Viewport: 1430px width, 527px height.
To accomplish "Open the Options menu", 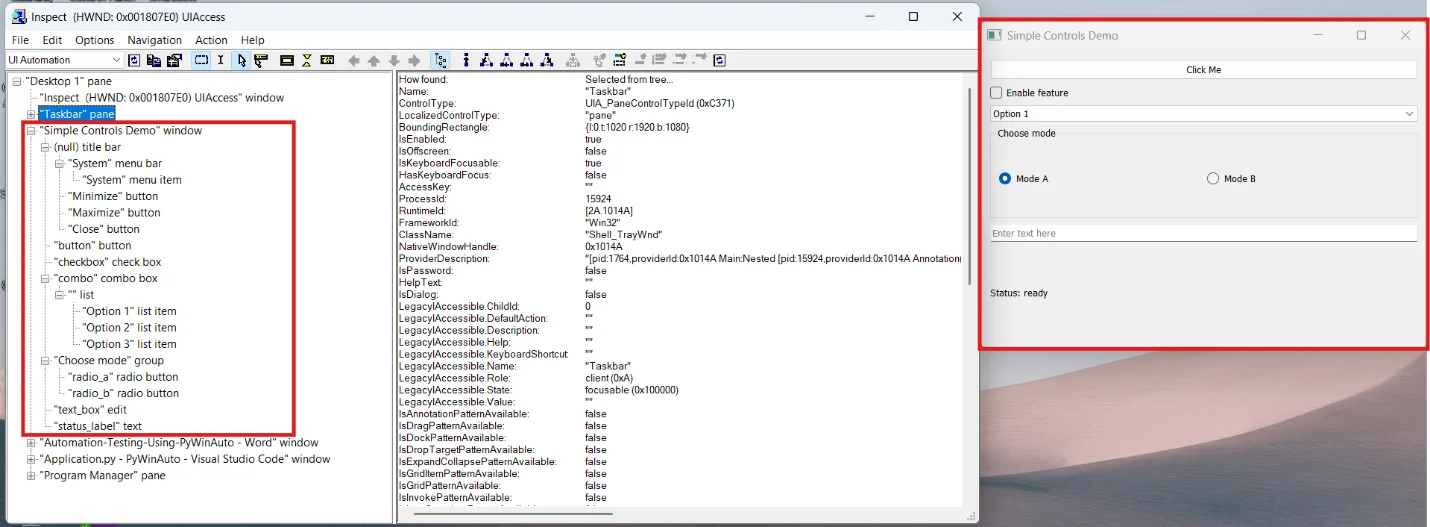I will (x=95, y=40).
